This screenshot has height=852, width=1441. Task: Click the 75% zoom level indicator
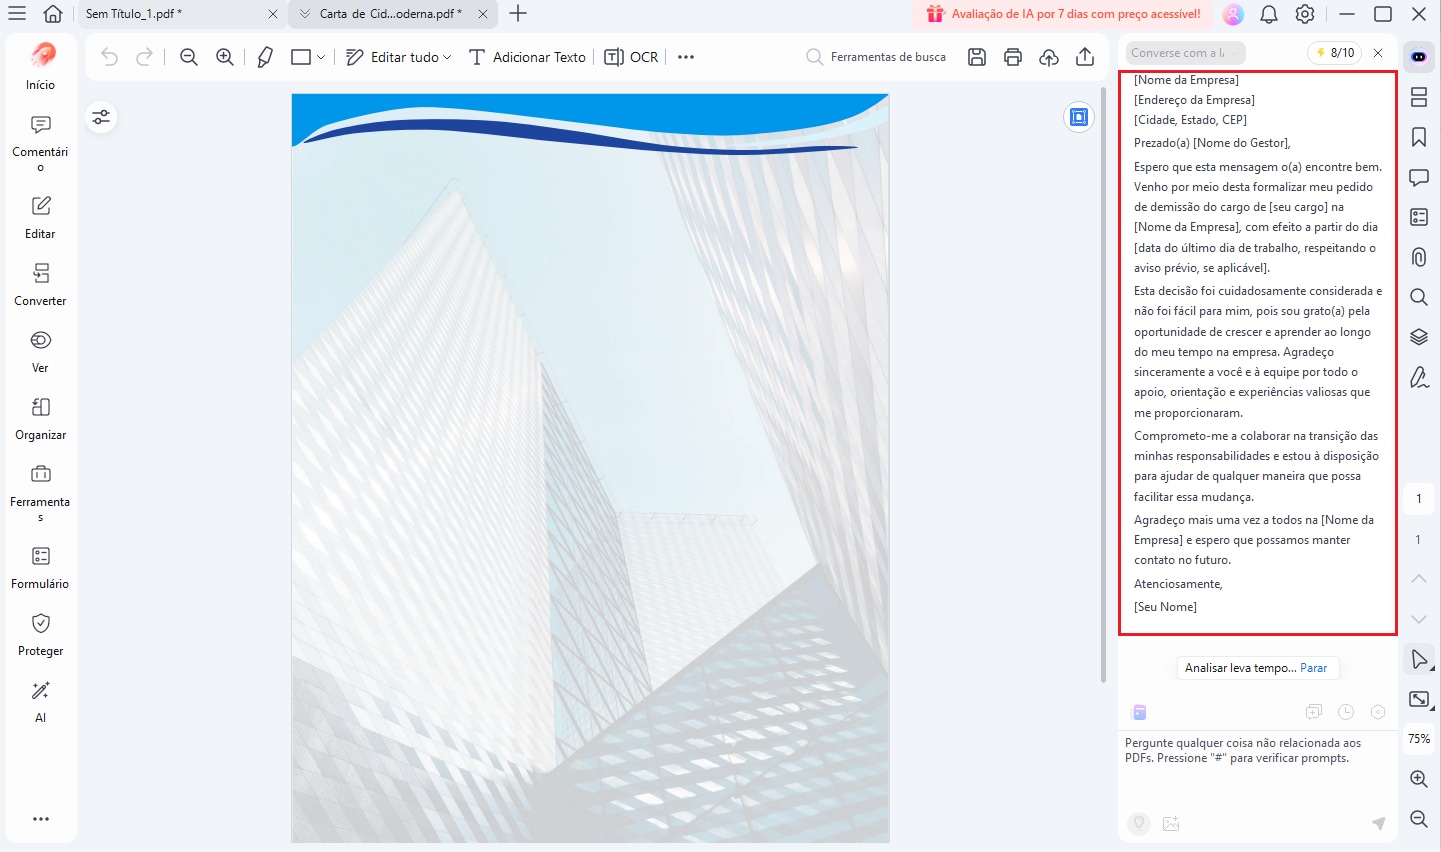[1418, 739]
